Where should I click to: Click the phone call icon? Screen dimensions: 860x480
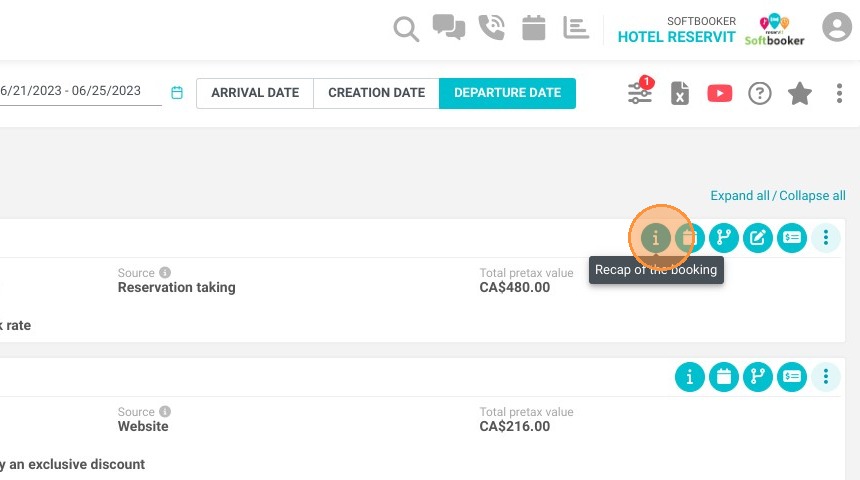click(491, 27)
